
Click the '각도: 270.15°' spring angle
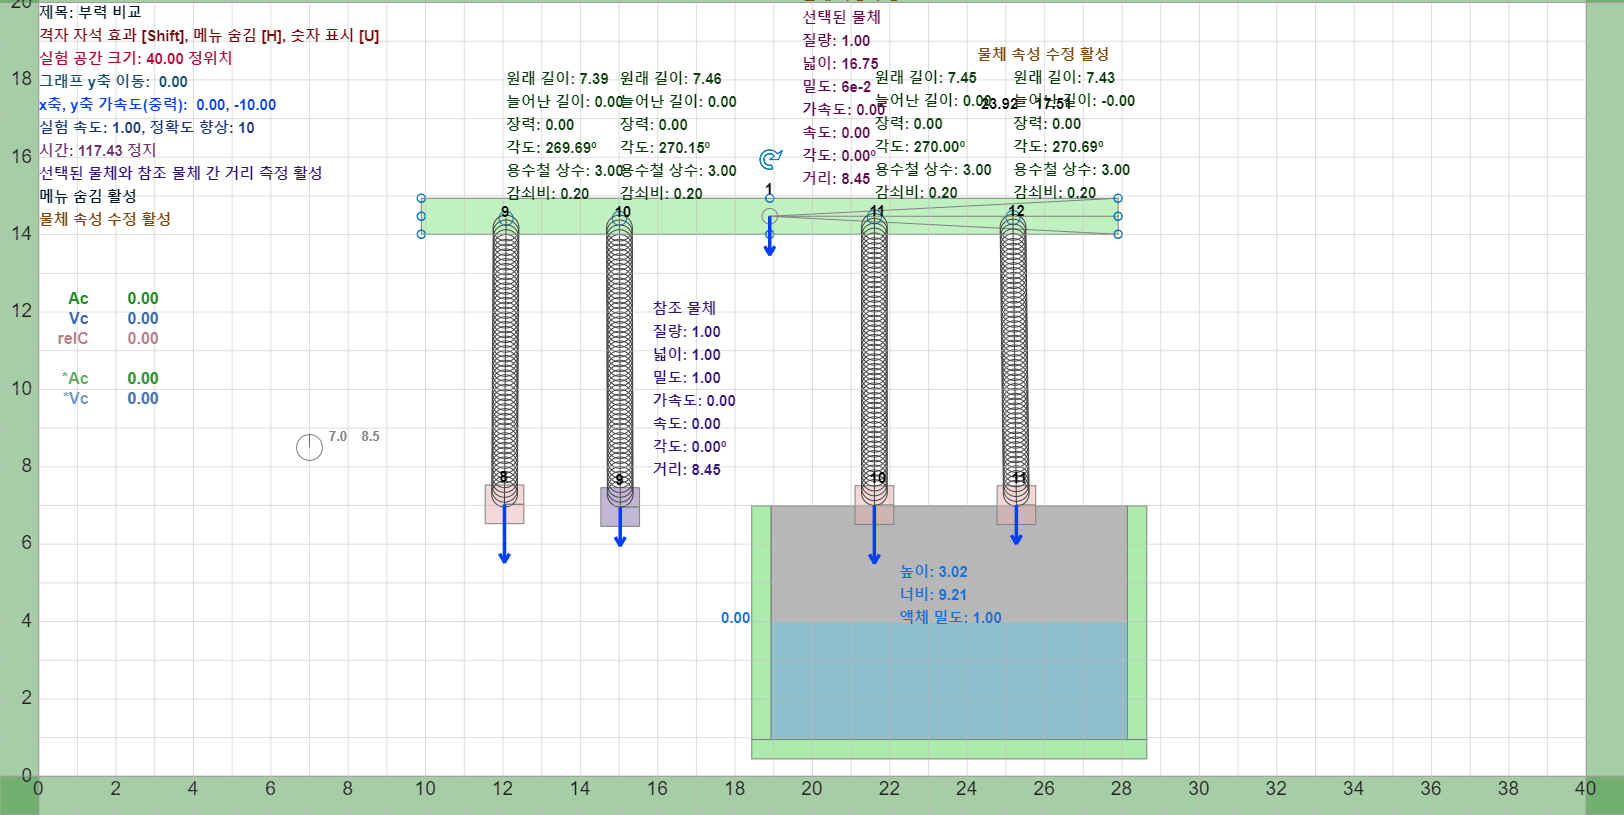(665, 147)
